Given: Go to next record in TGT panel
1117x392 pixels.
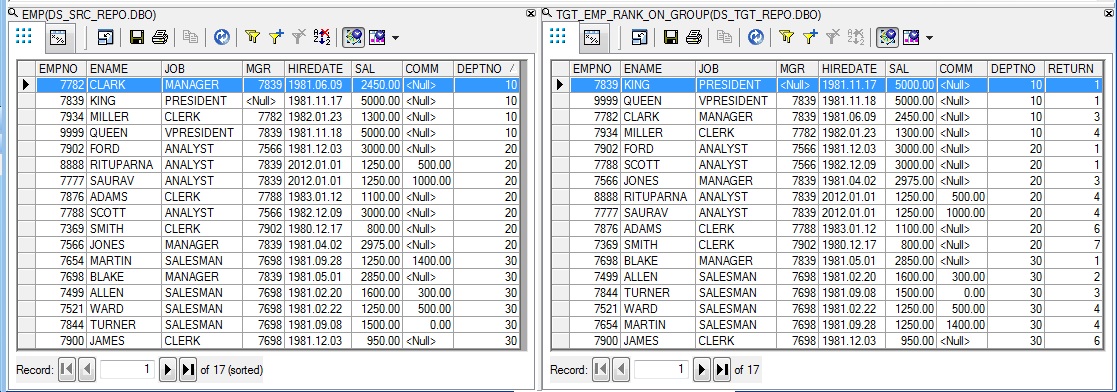Looking at the screenshot, I should [x=702, y=370].
